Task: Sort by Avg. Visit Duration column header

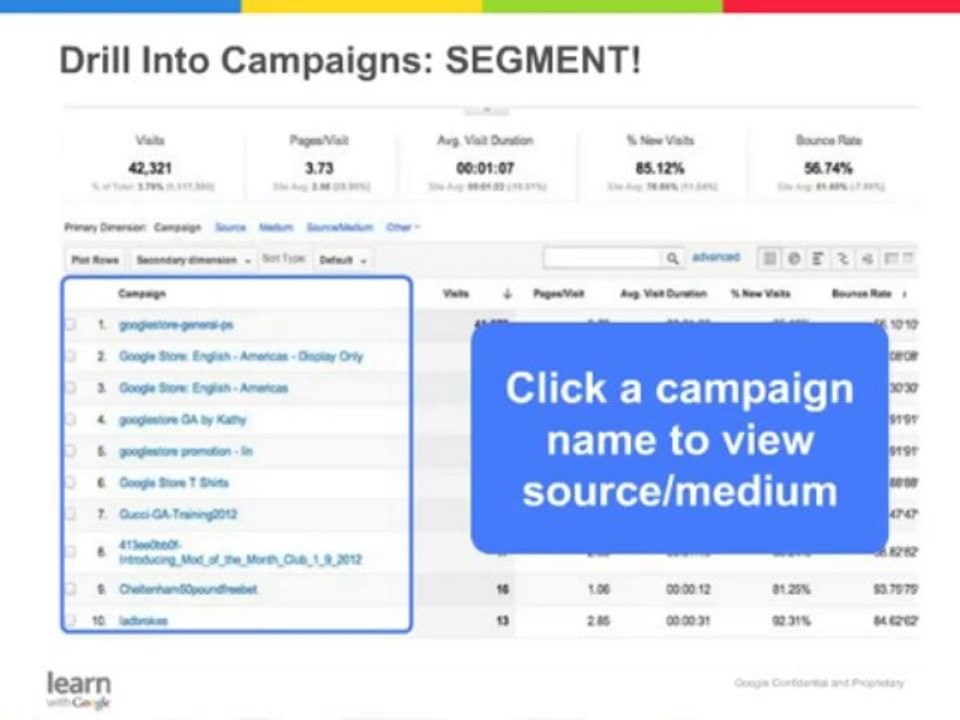Action: pyautogui.click(x=664, y=294)
